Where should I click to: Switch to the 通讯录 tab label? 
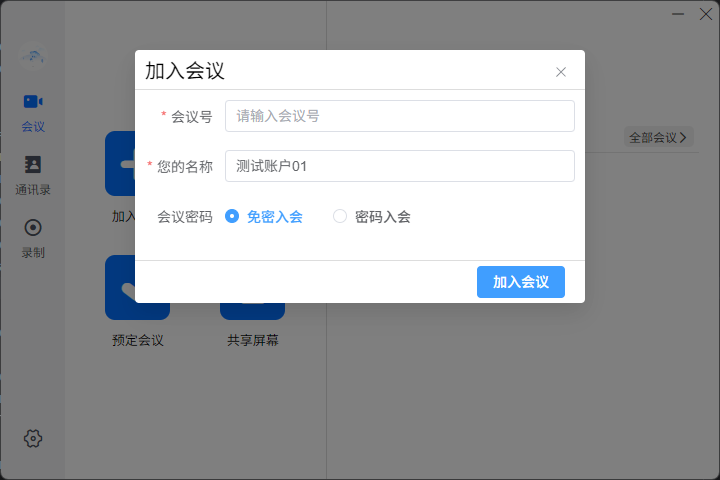(33, 189)
